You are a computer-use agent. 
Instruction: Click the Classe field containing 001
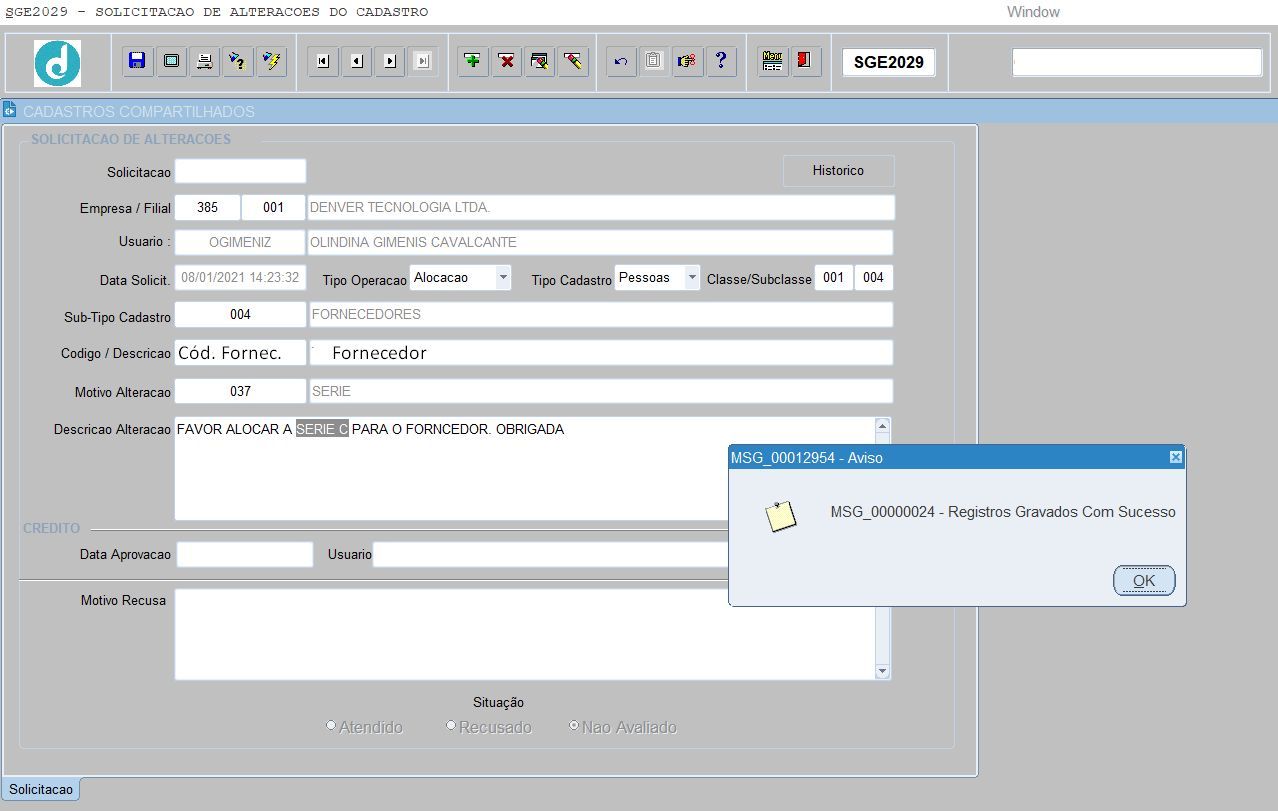tap(834, 278)
